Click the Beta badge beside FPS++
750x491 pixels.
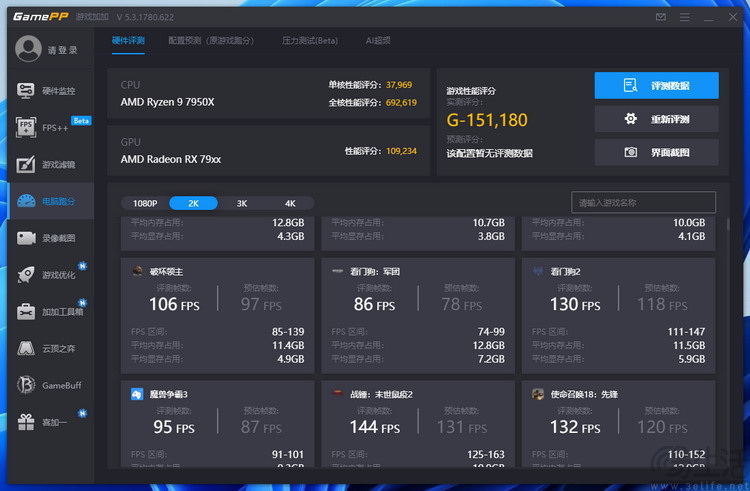click(x=81, y=120)
